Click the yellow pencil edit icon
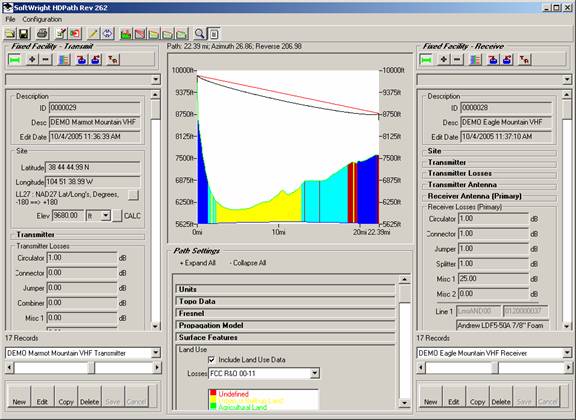 tap(93, 34)
